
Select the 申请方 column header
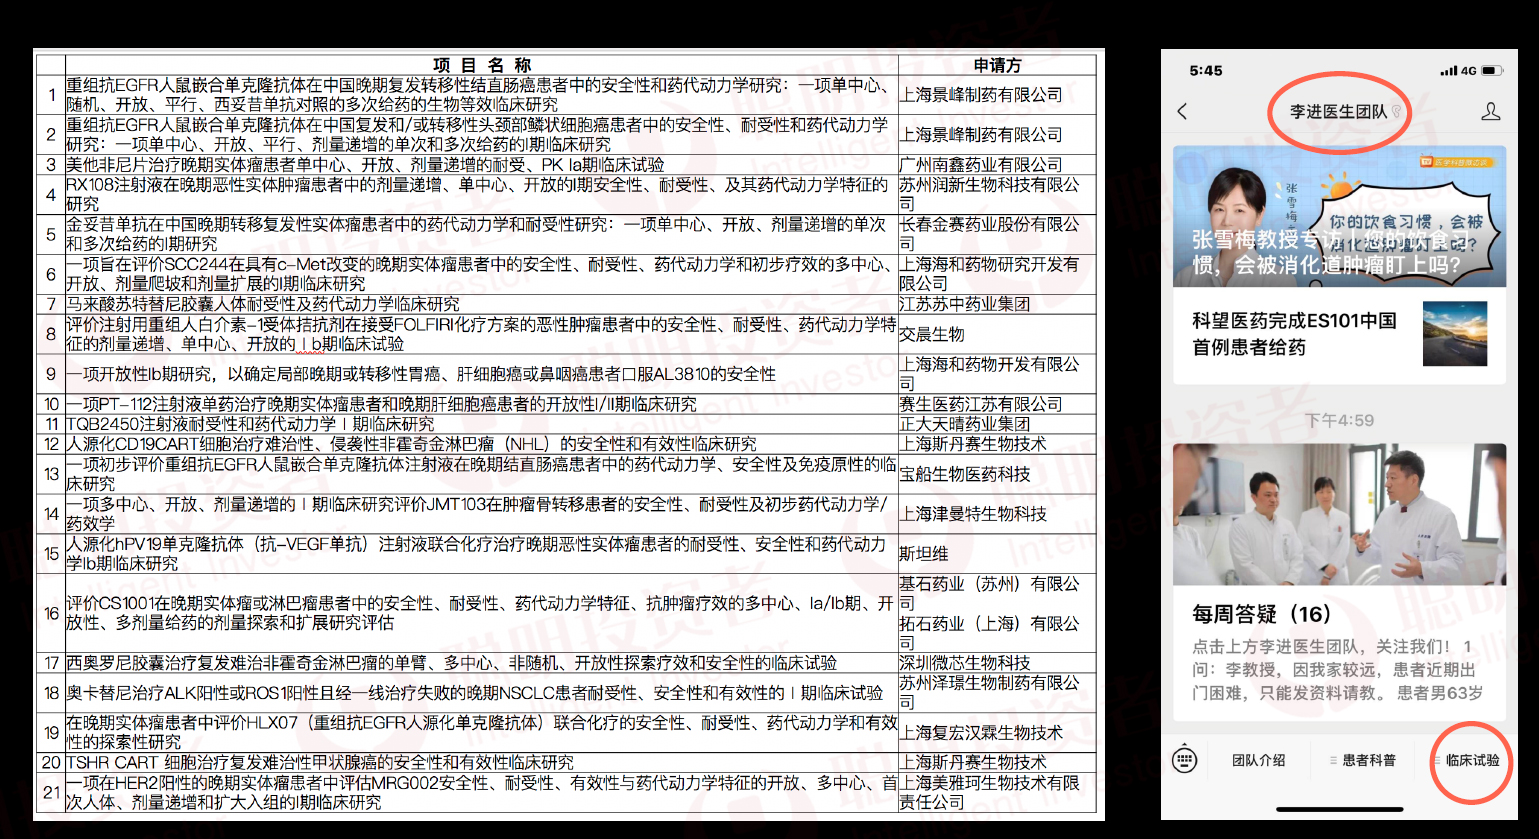point(997,65)
